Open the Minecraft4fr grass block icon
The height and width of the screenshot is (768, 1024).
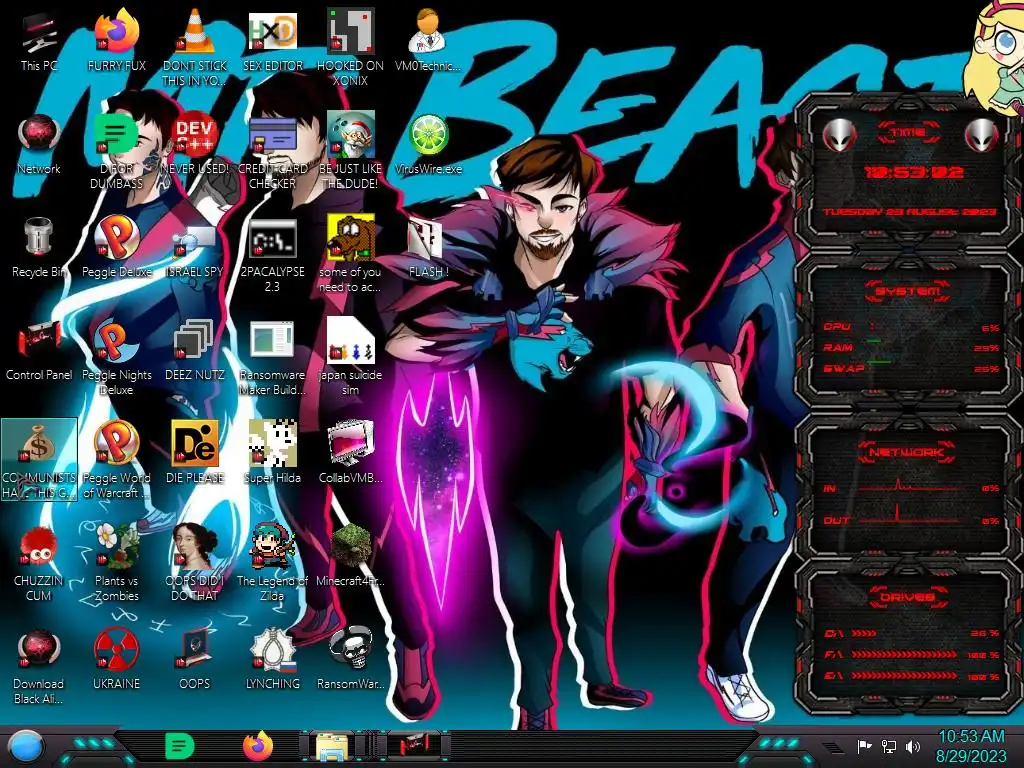pos(350,556)
